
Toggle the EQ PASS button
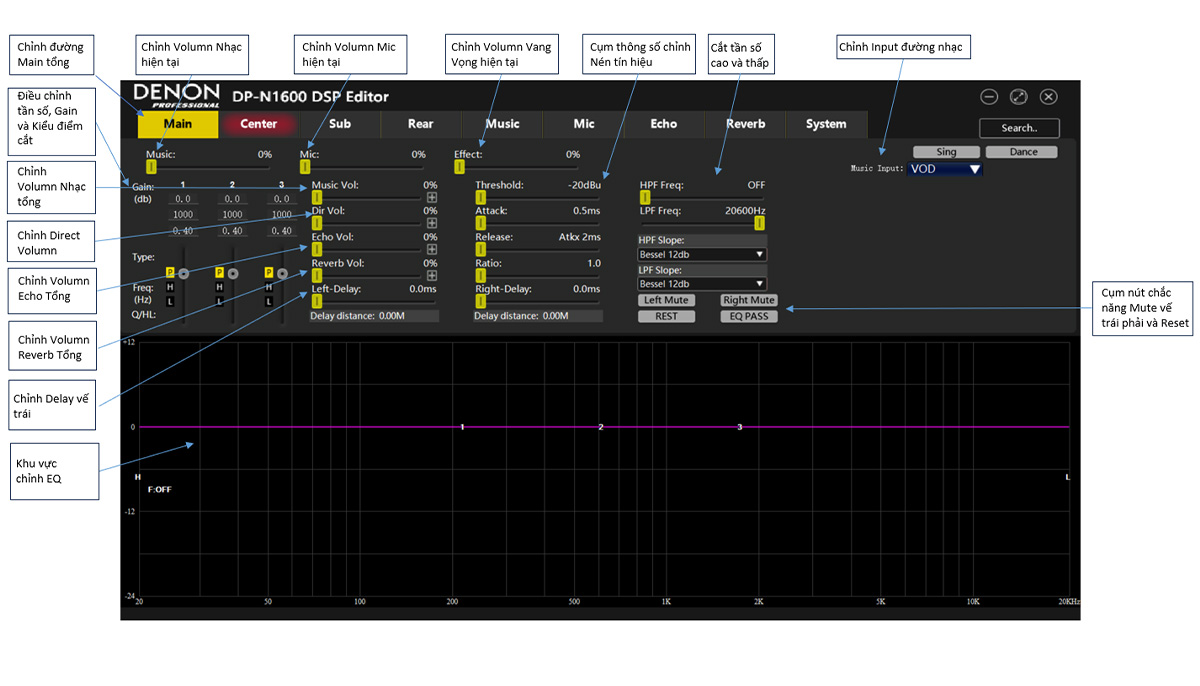point(749,316)
